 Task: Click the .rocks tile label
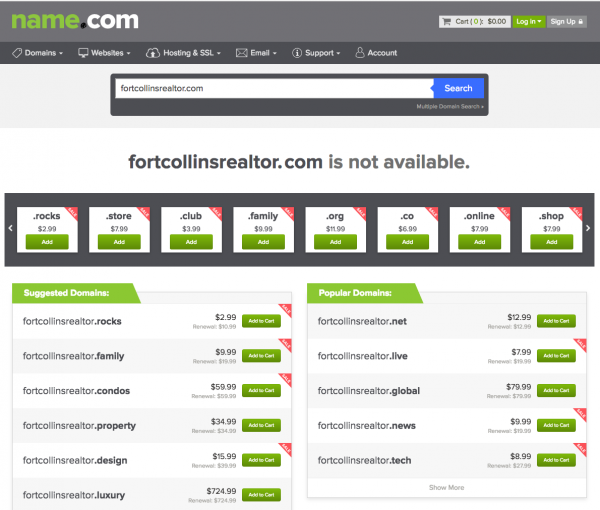tap(47, 216)
